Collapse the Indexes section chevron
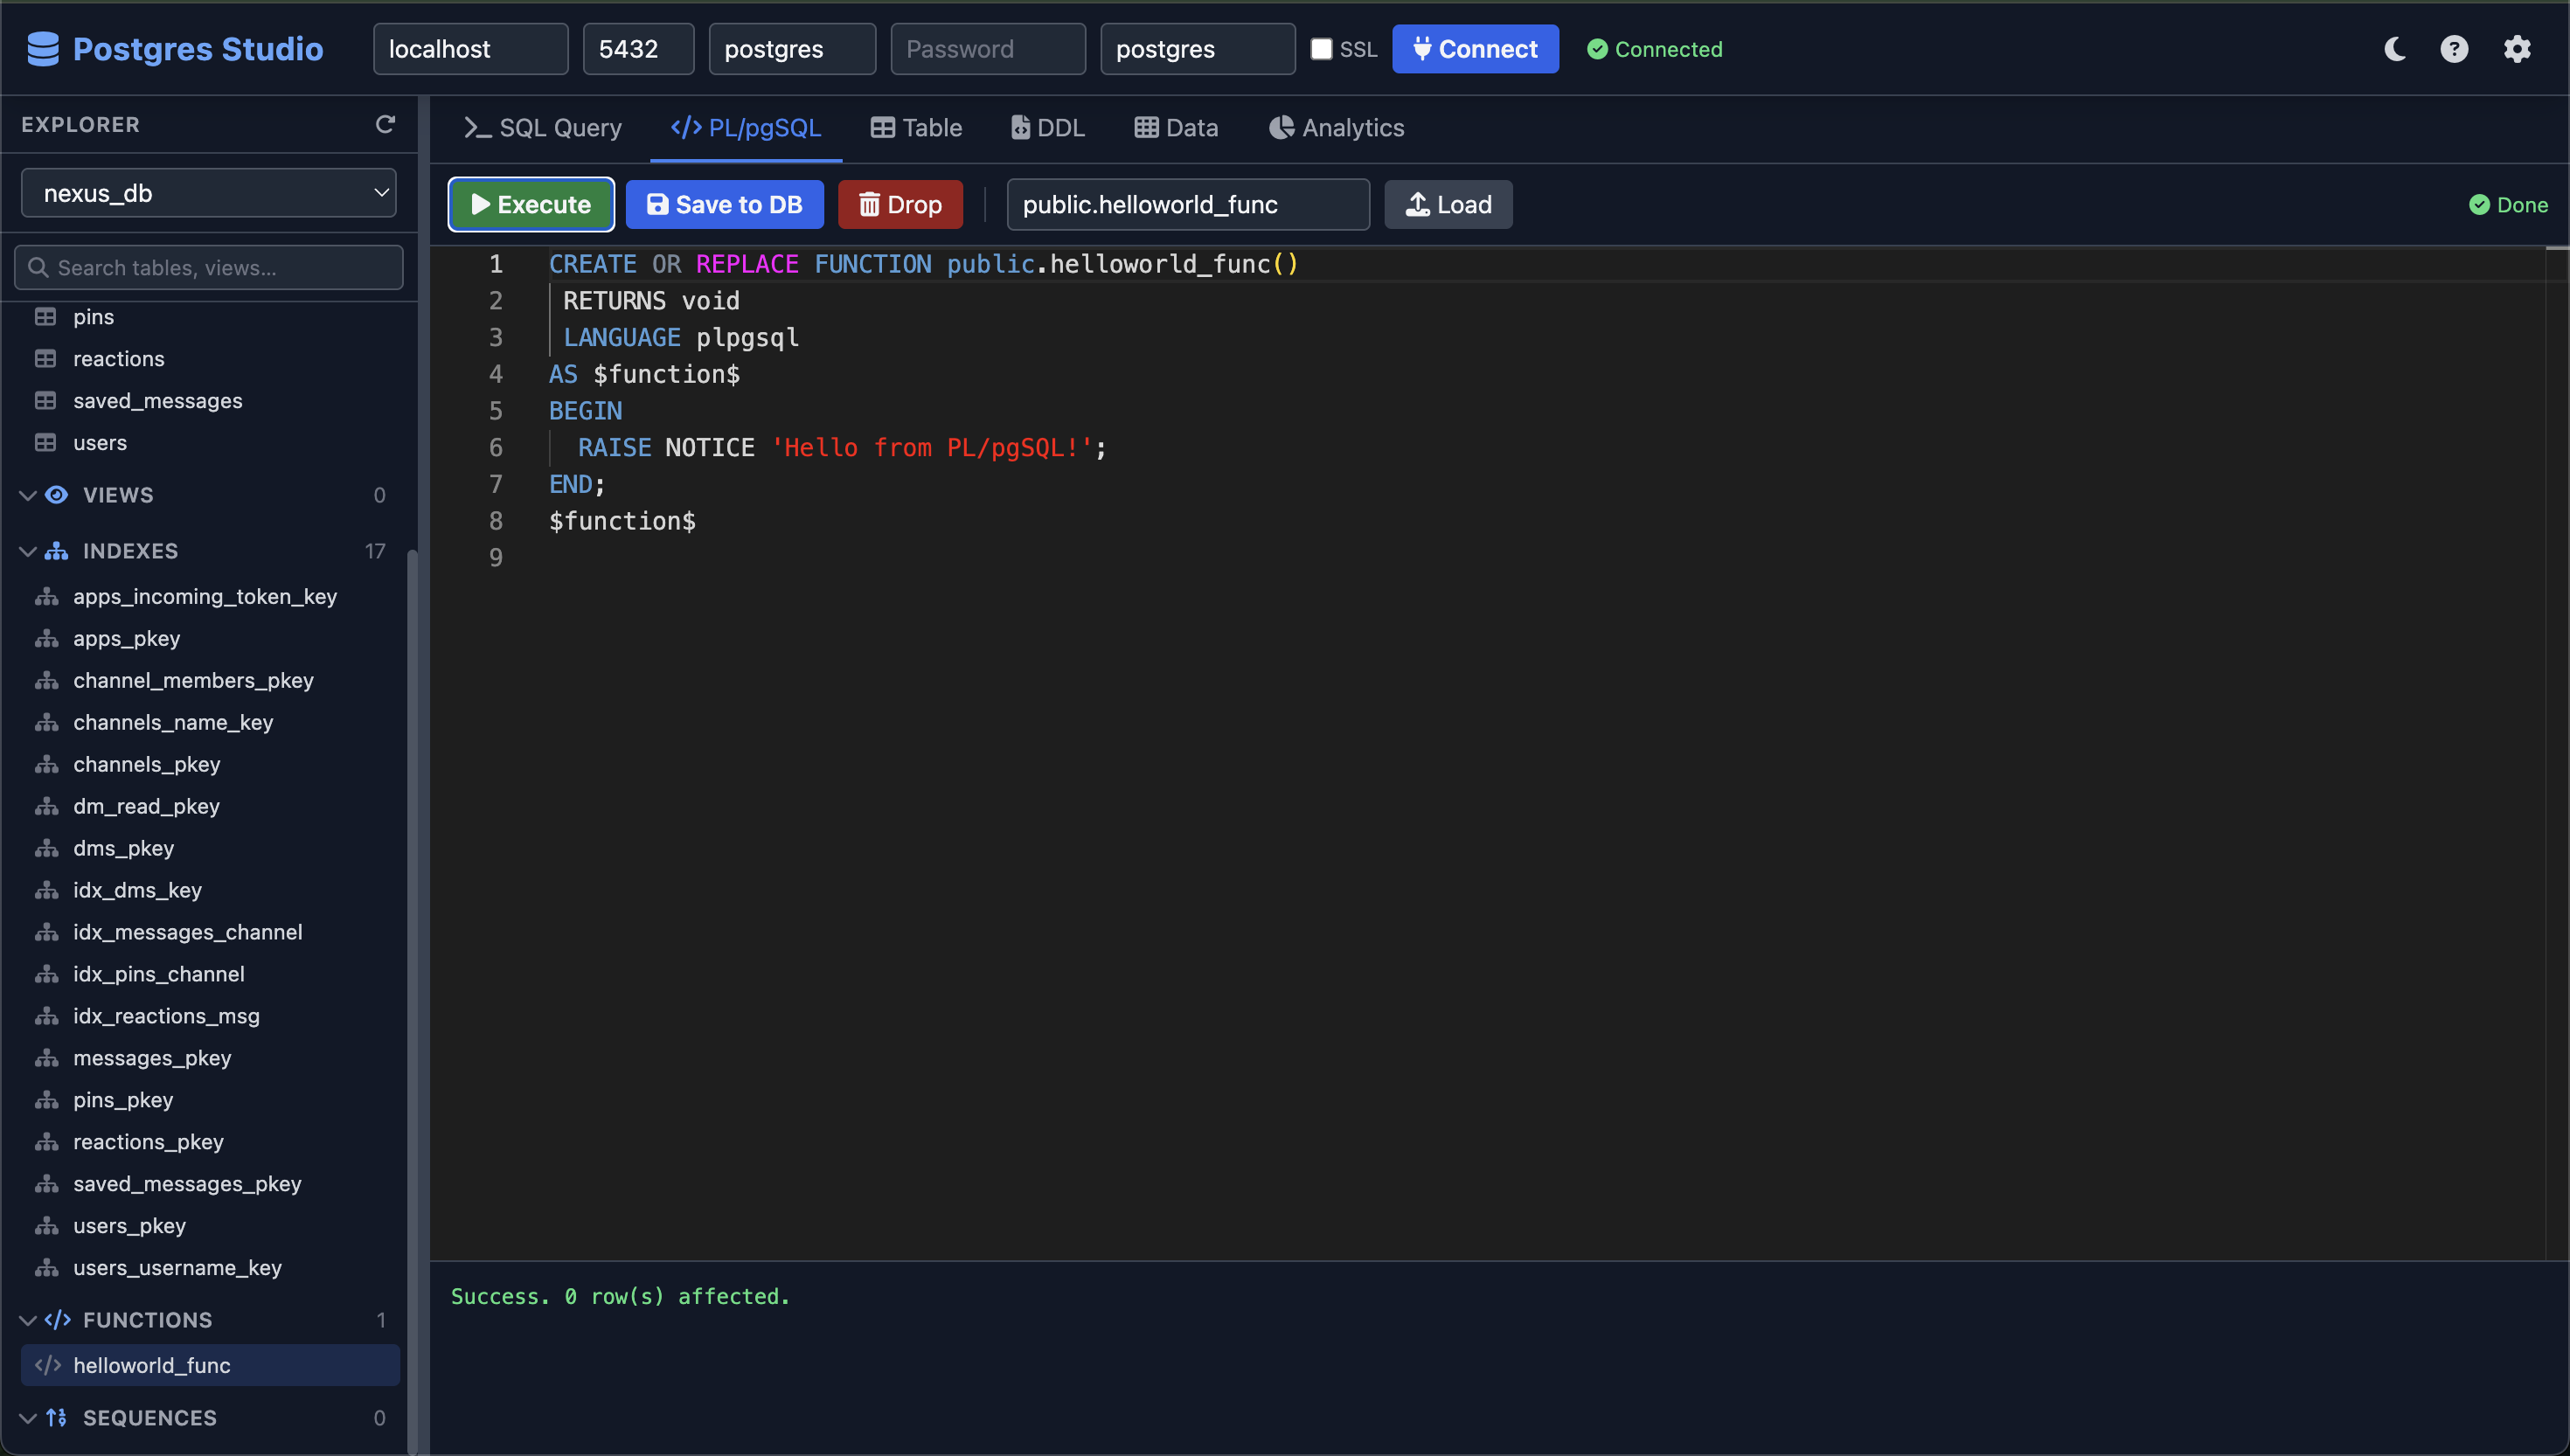The width and height of the screenshot is (2570, 1456). point(28,551)
